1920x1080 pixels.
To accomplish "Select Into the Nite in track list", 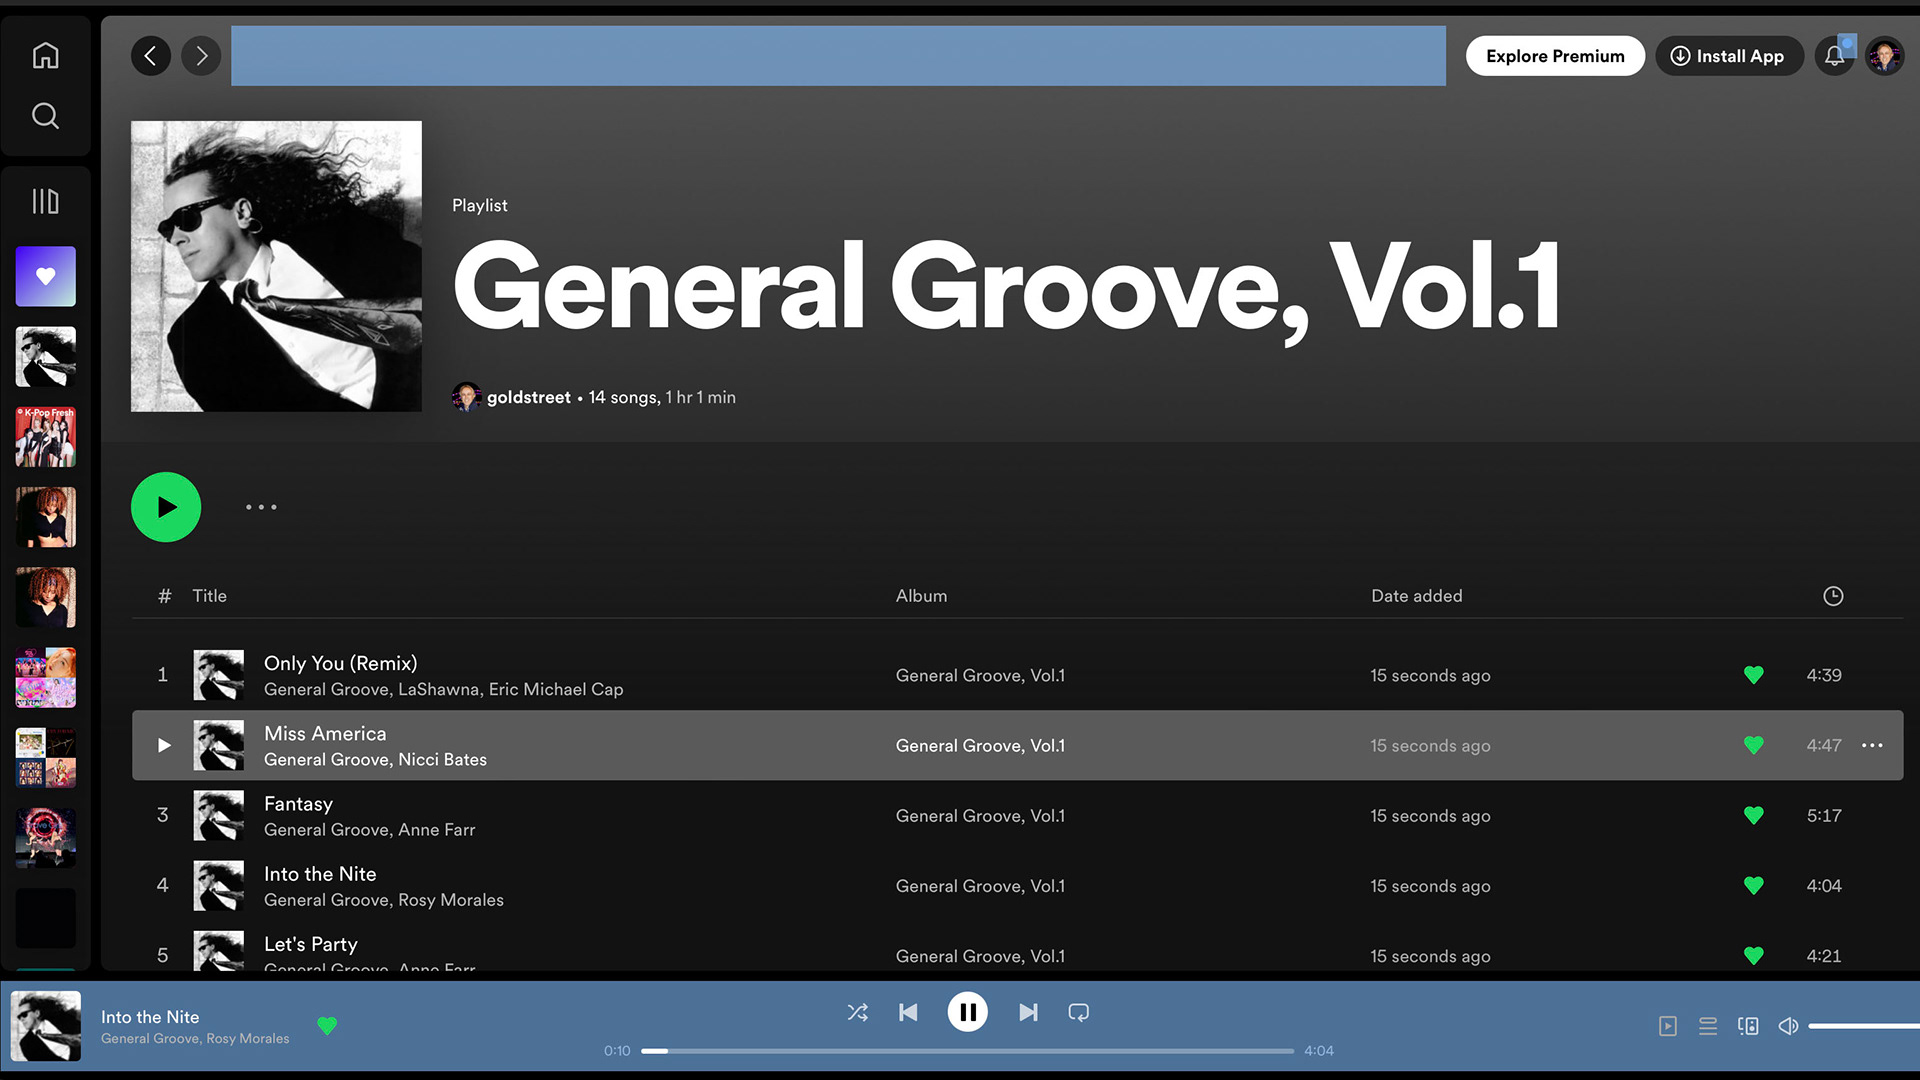I will tap(320, 874).
